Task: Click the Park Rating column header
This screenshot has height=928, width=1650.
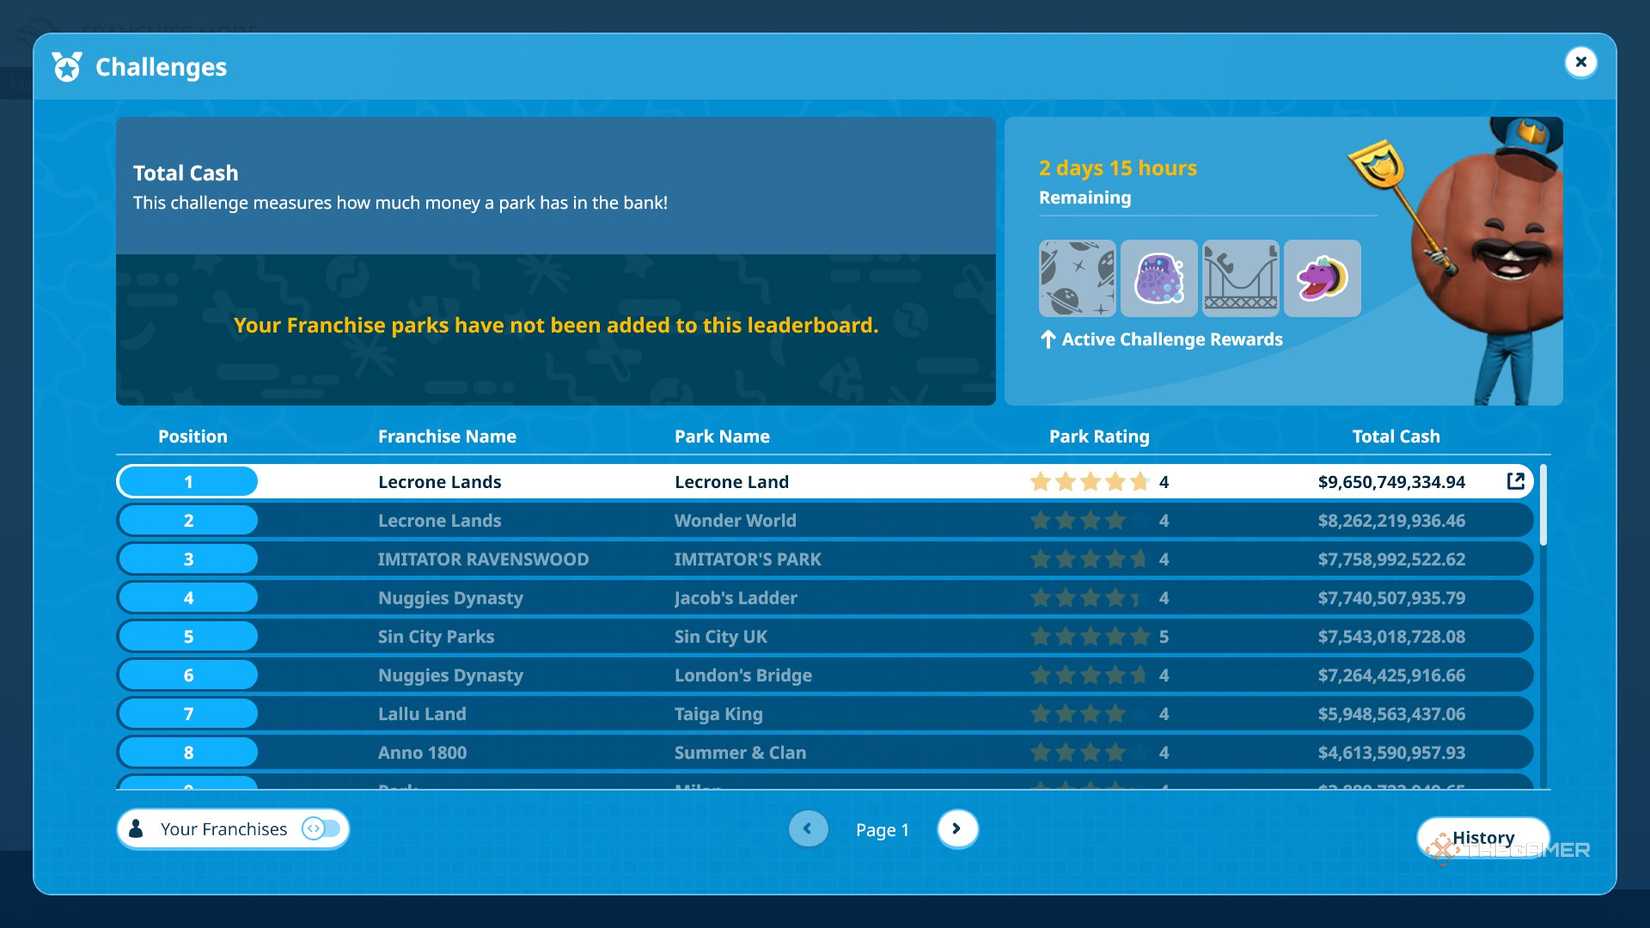Action: point(1098,436)
